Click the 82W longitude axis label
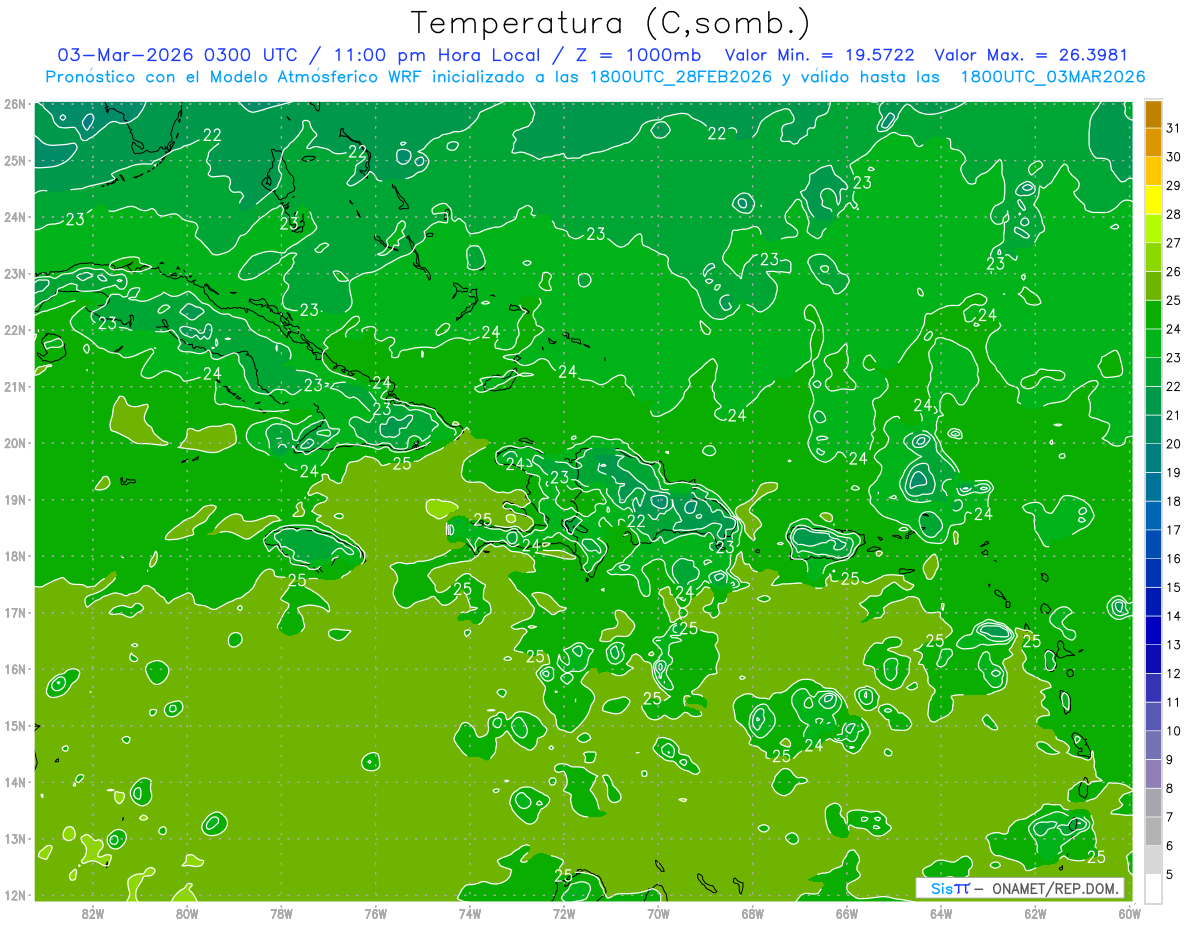This screenshot has height=927, width=1200. 92,913
